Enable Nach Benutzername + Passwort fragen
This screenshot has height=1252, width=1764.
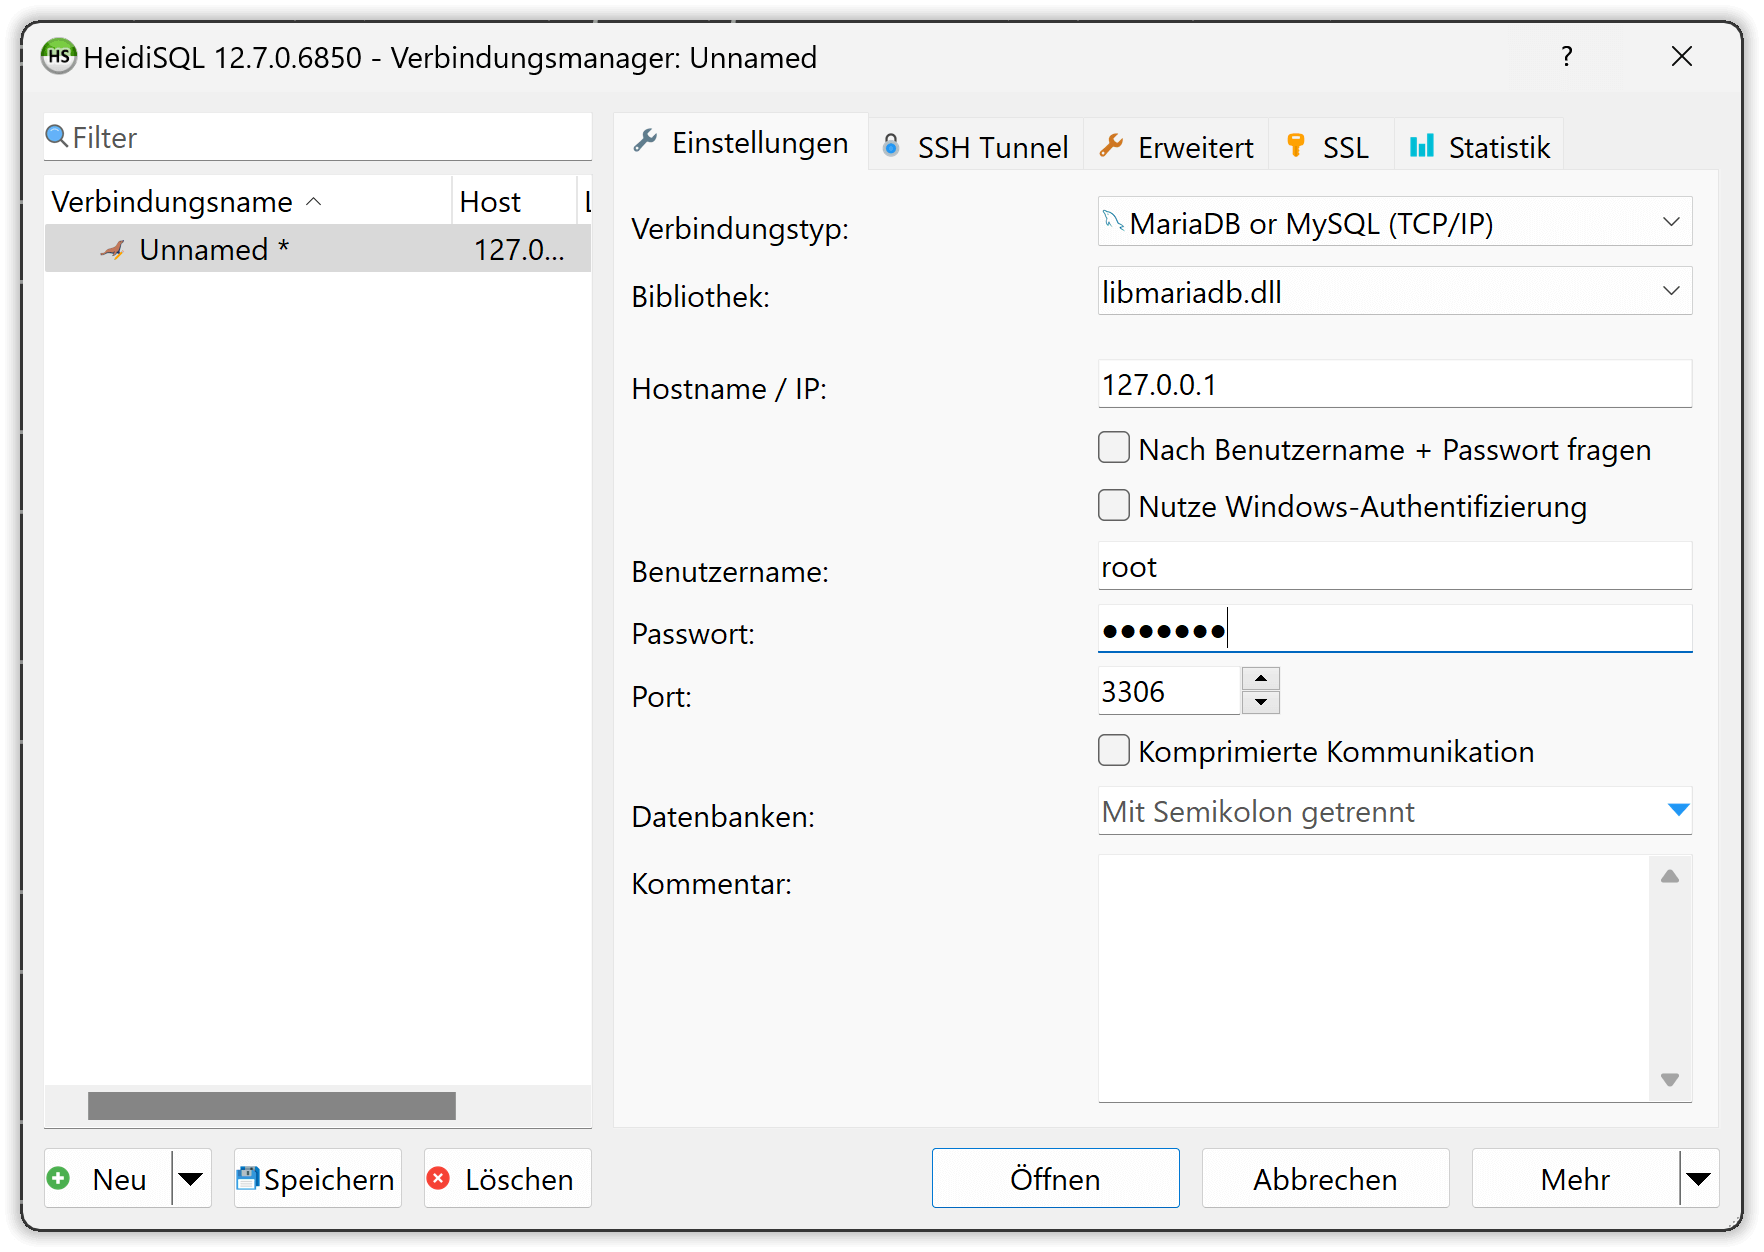point(1114,448)
